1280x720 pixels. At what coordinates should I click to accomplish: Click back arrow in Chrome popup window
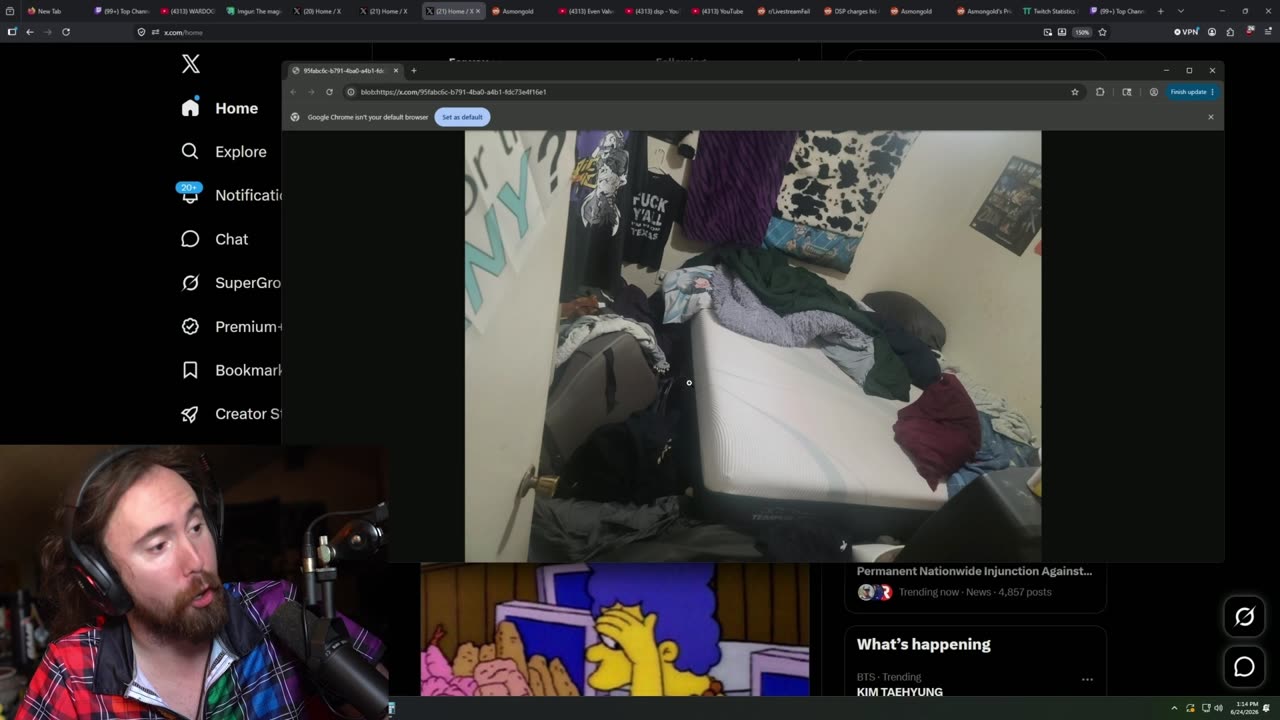[293, 92]
